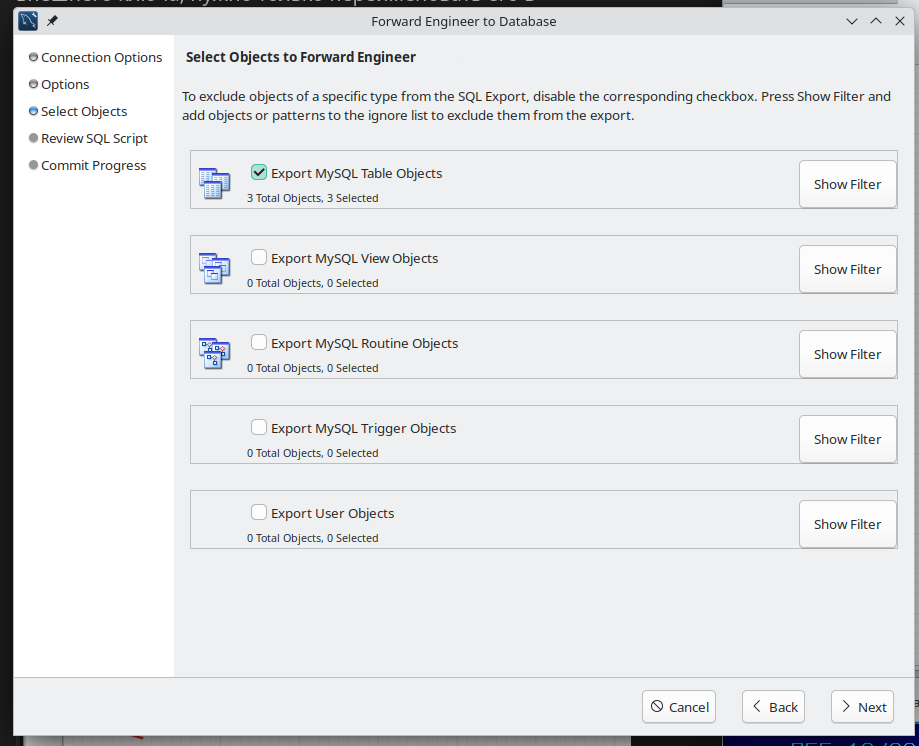This screenshot has height=746, width=919.
Task: Uncheck Export MySQL Table Objects checkbox
Action: coord(259,173)
